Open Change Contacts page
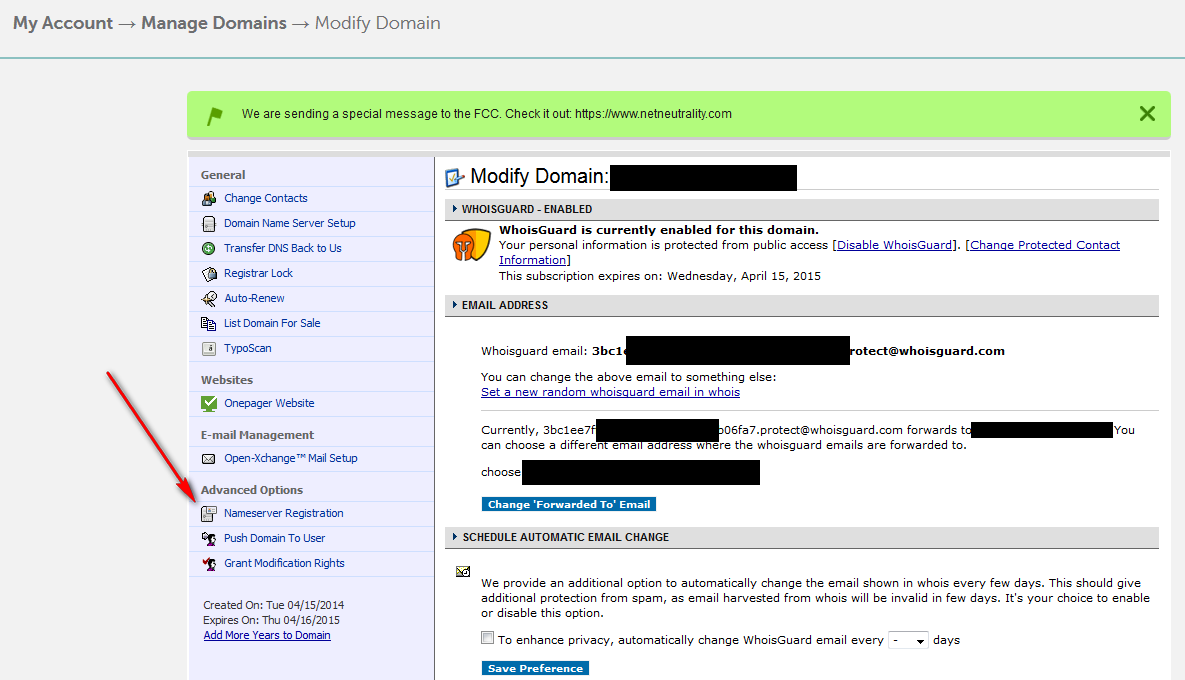The height and width of the screenshot is (680, 1185). tap(265, 198)
